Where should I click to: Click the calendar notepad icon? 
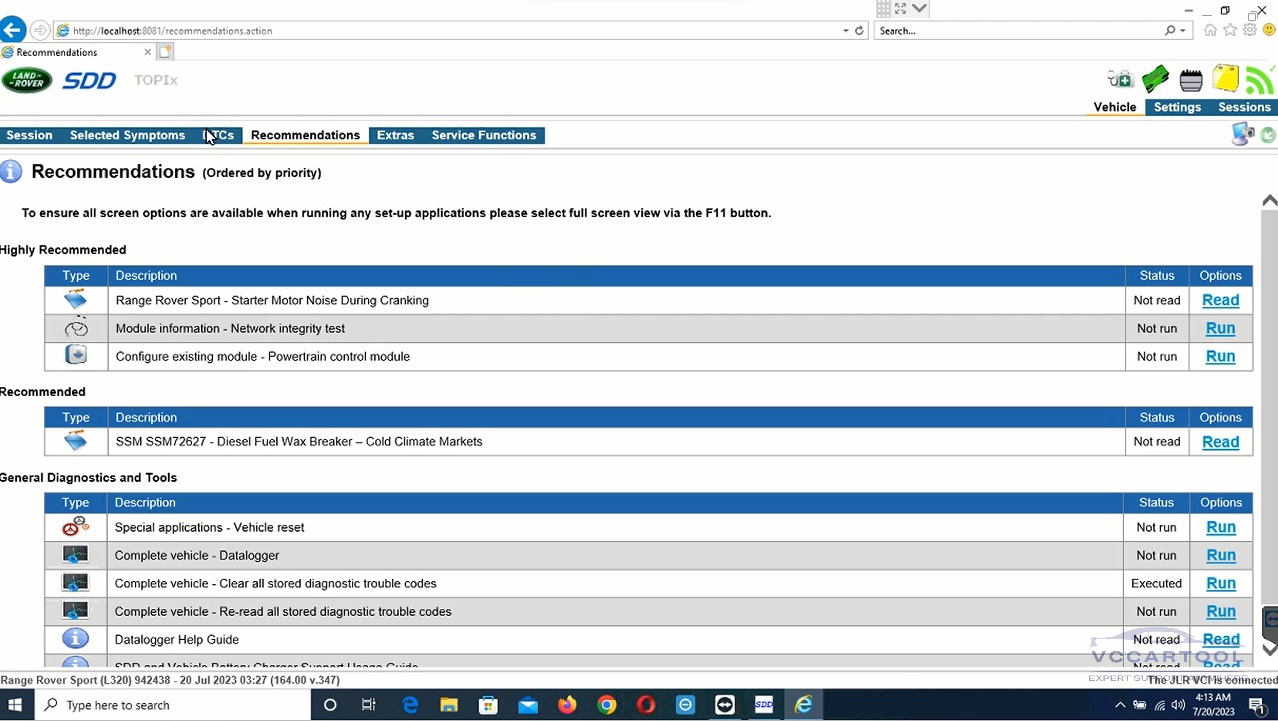[1190, 80]
